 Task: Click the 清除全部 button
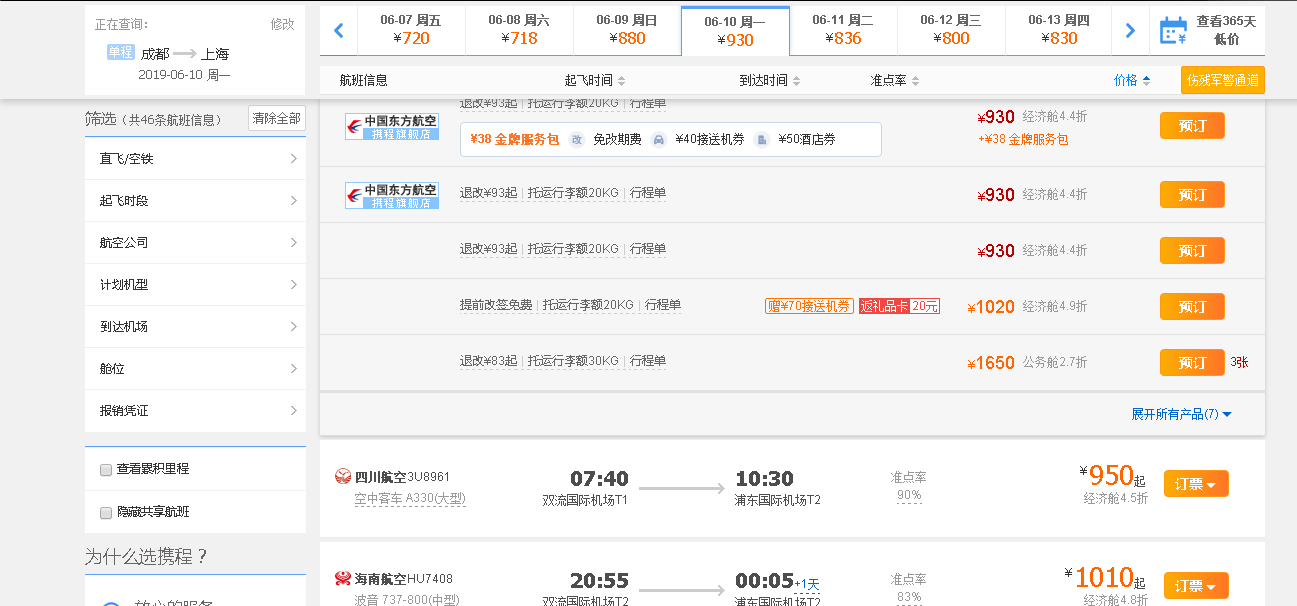pyautogui.click(x=277, y=118)
